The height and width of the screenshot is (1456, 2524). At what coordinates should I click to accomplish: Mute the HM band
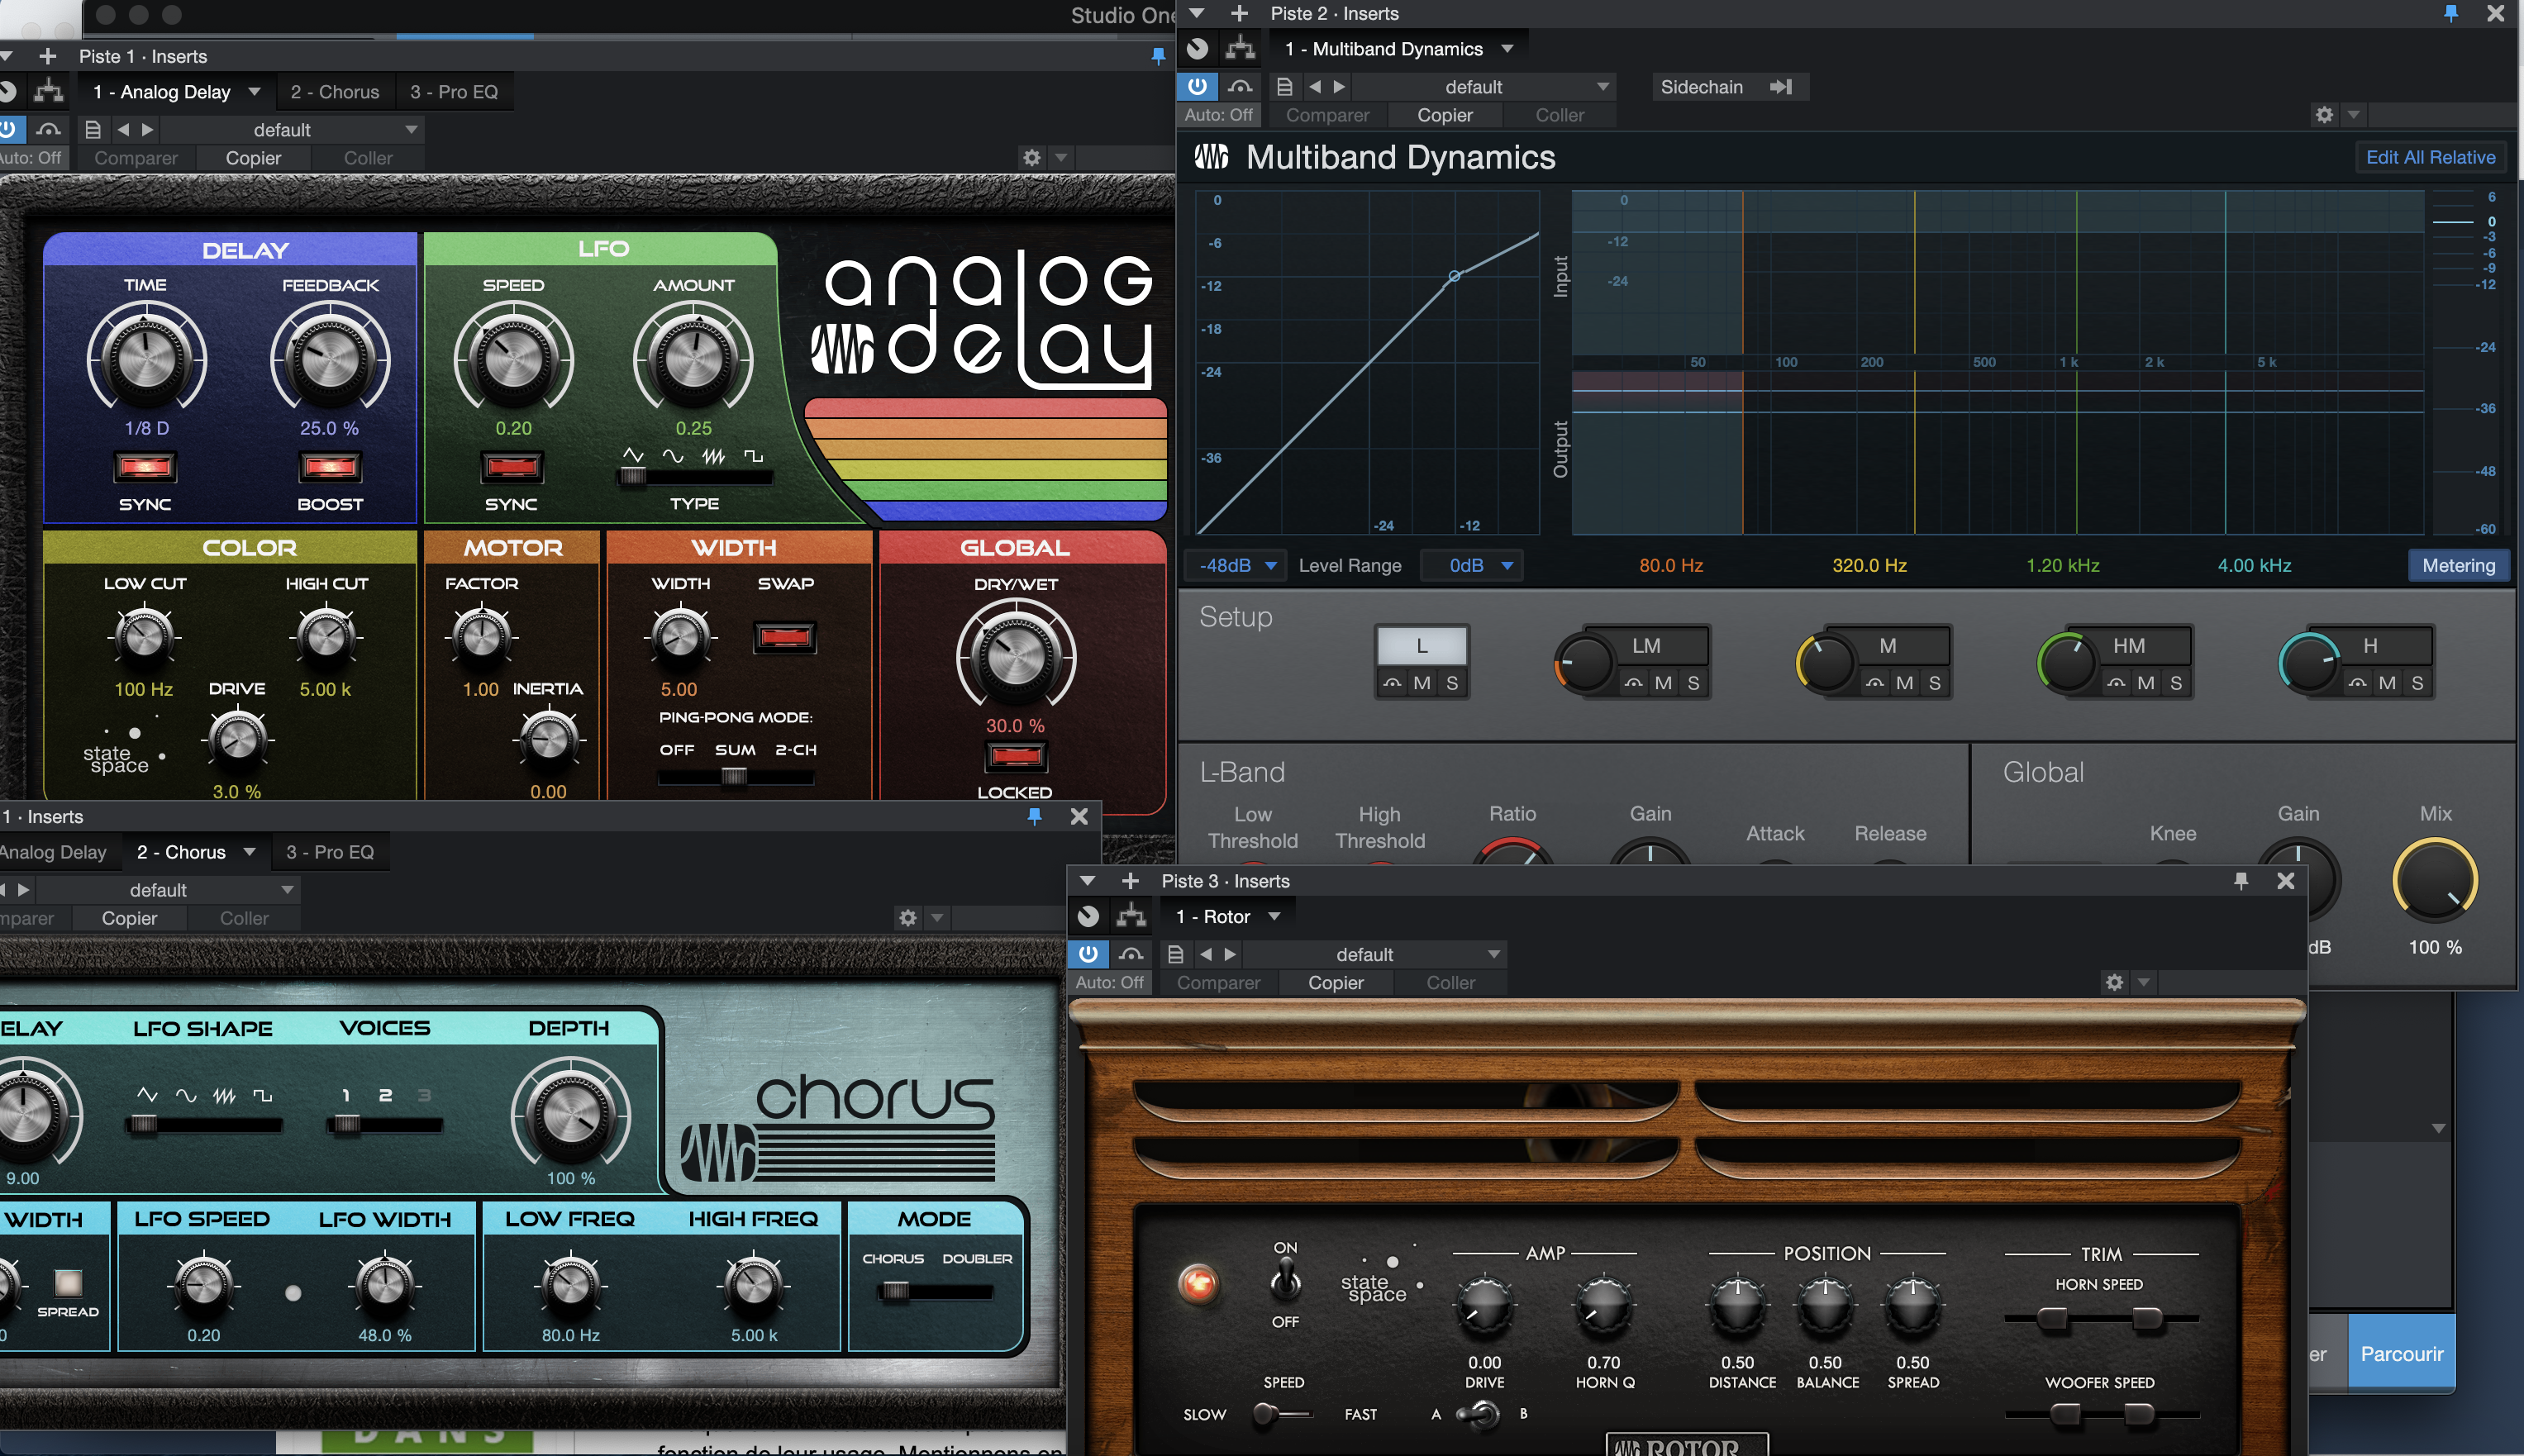(x=2145, y=683)
